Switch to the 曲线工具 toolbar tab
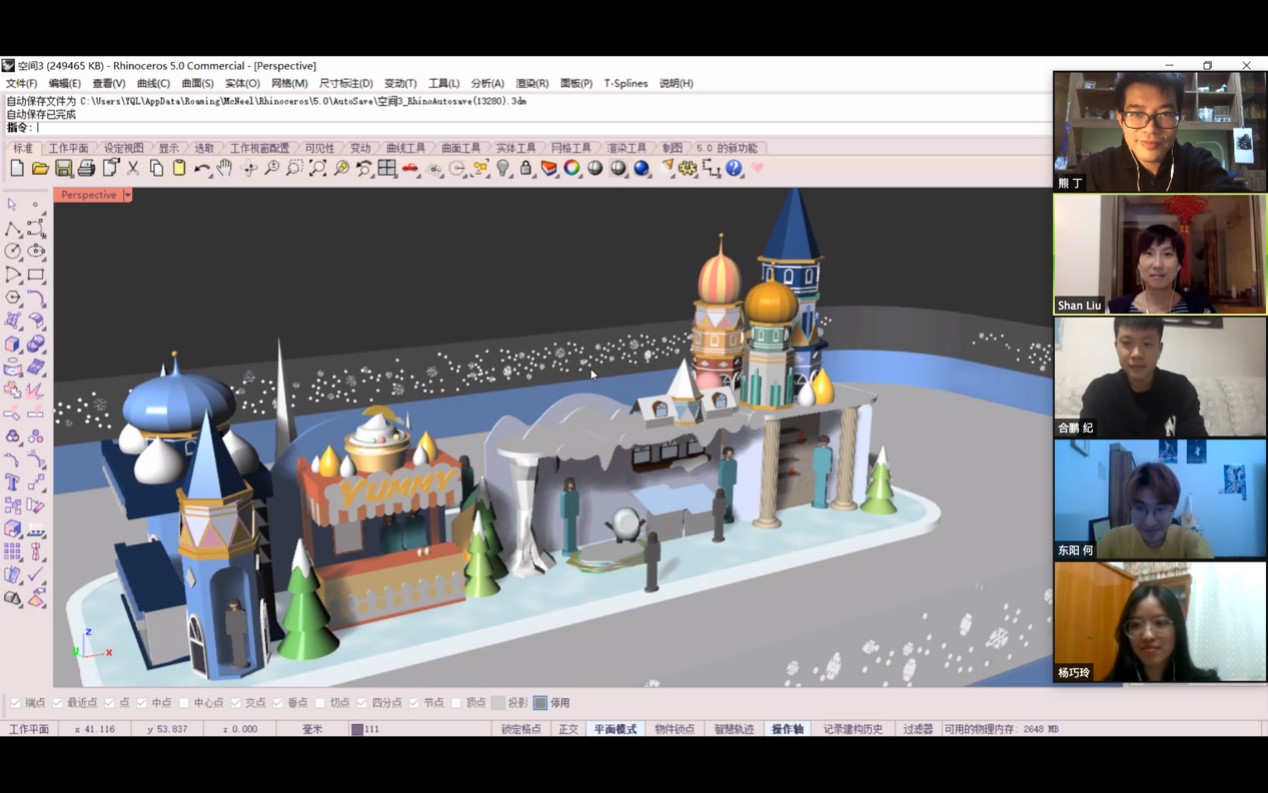 [x=405, y=148]
